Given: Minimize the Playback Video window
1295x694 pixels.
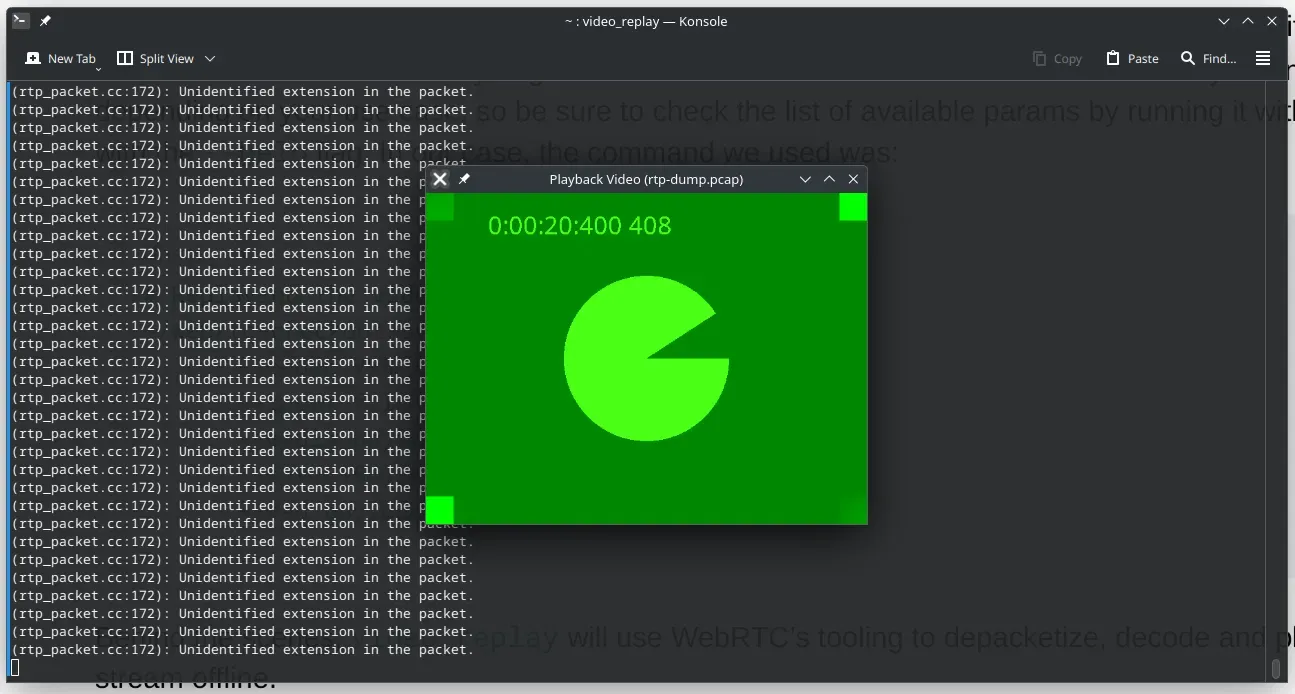Looking at the screenshot, I should click(x=805, y=179).
